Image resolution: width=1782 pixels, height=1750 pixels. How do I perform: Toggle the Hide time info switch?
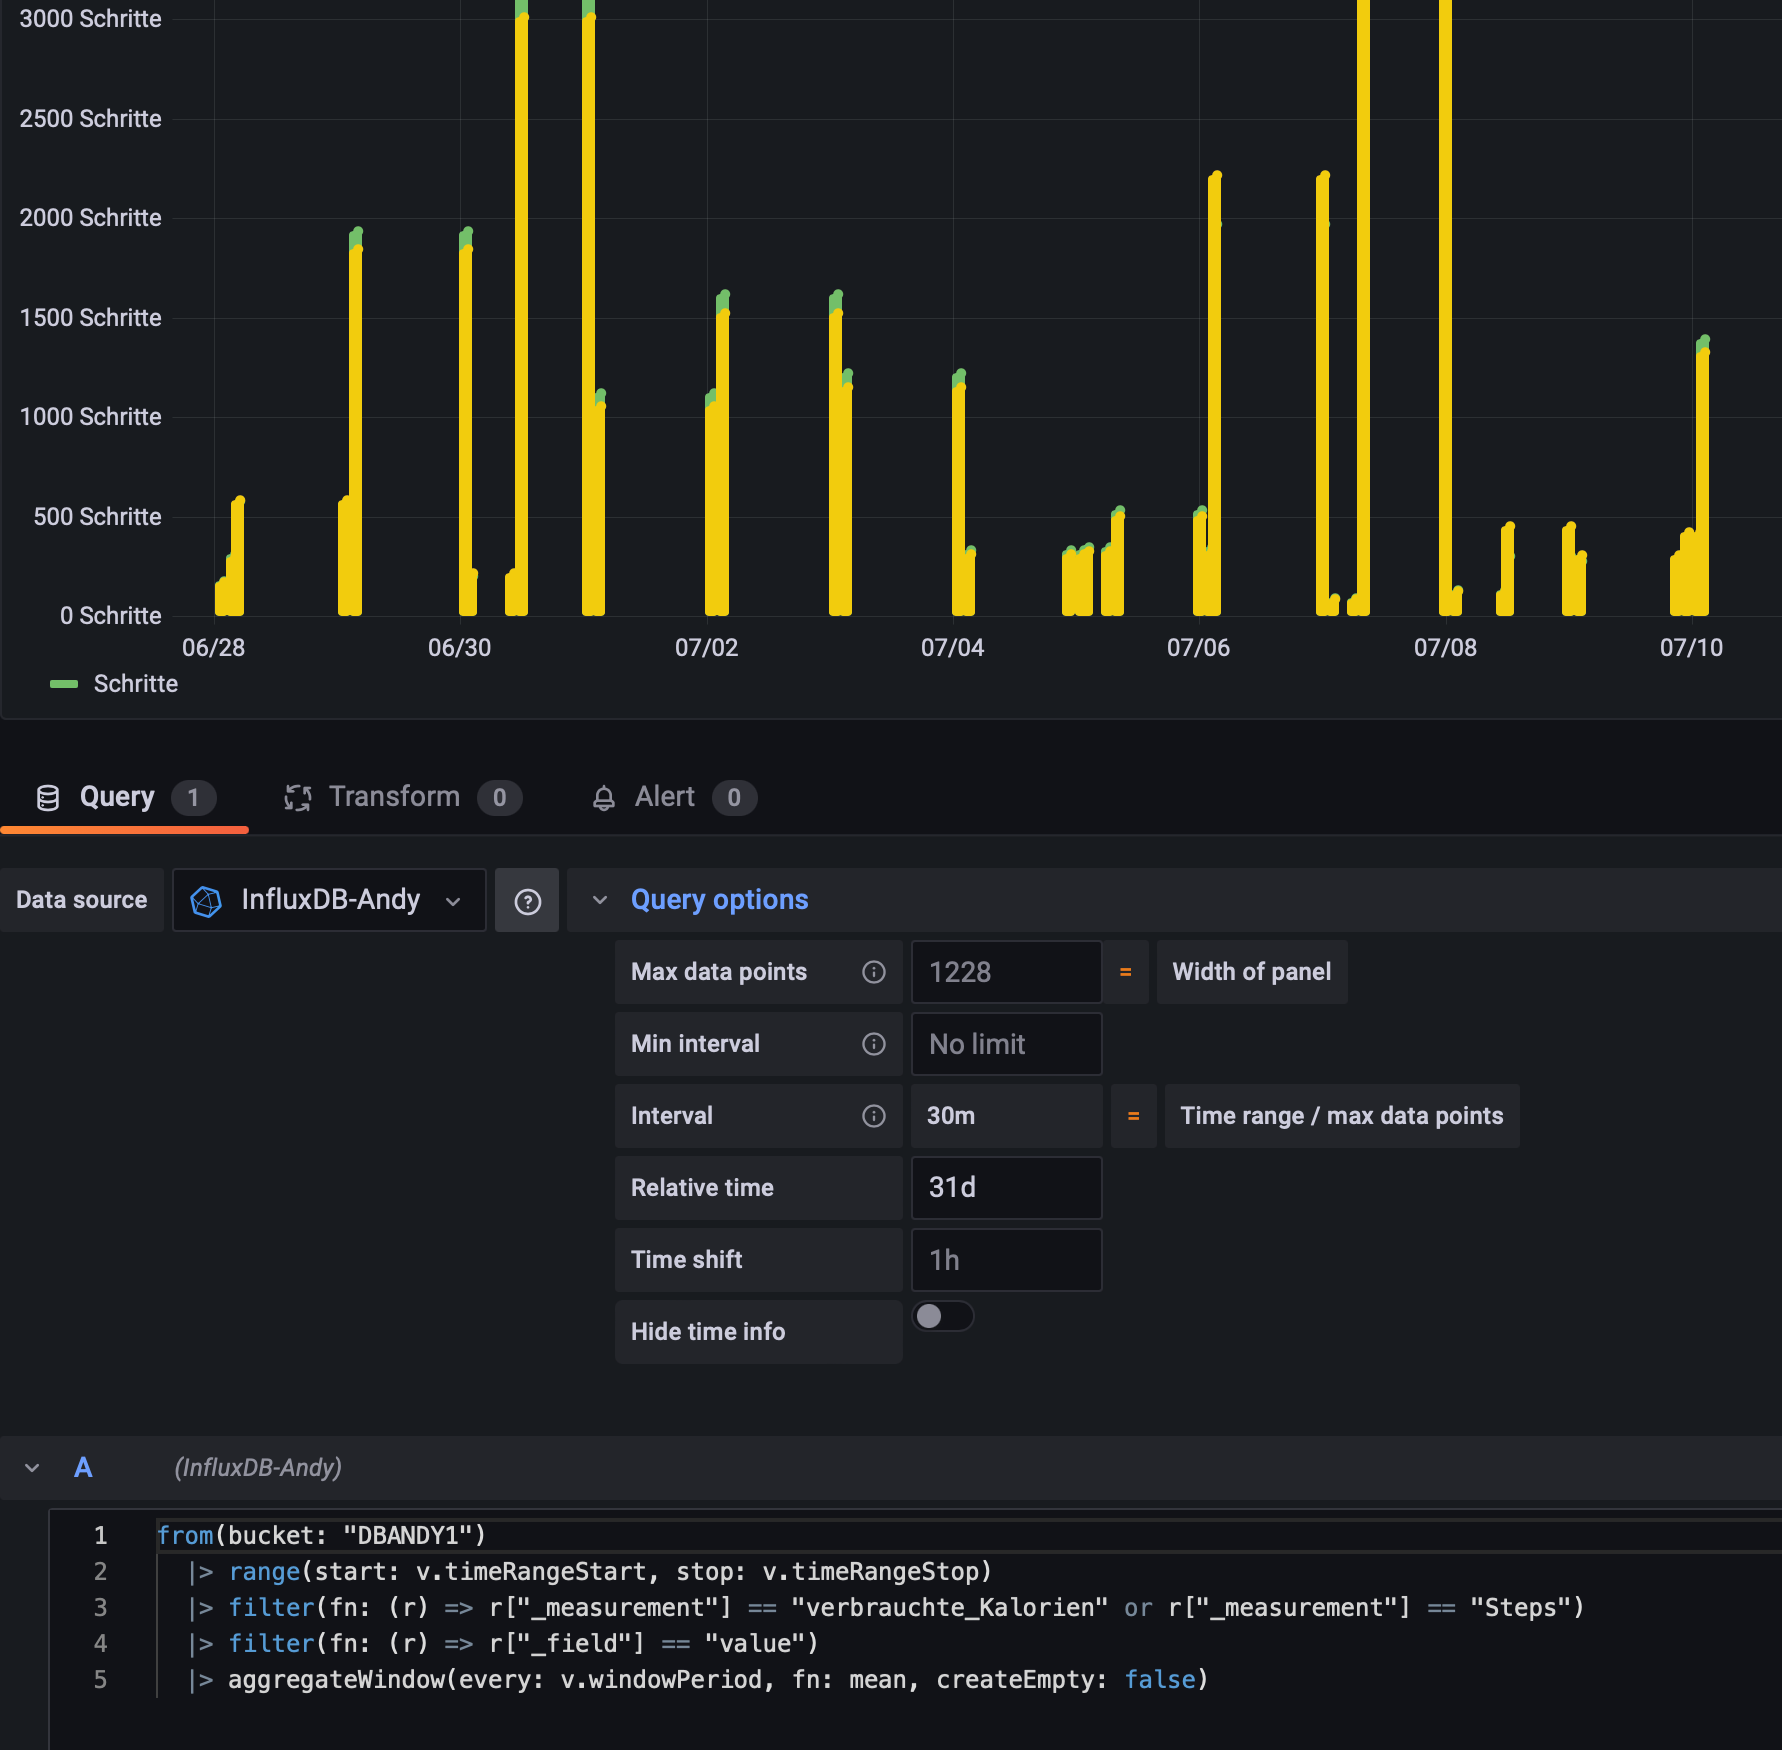[942, 1316]
